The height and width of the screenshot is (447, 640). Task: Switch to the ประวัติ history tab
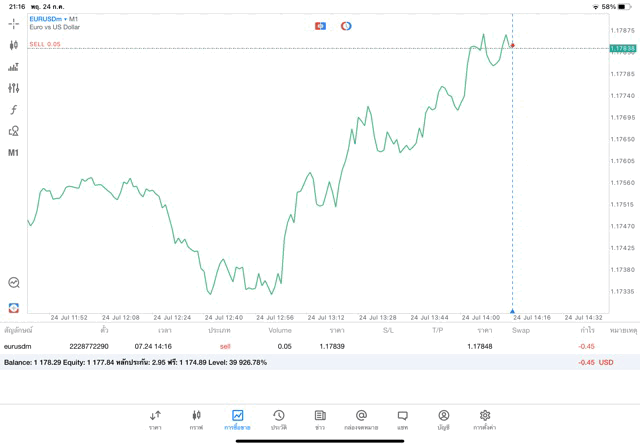coord(278,419)
